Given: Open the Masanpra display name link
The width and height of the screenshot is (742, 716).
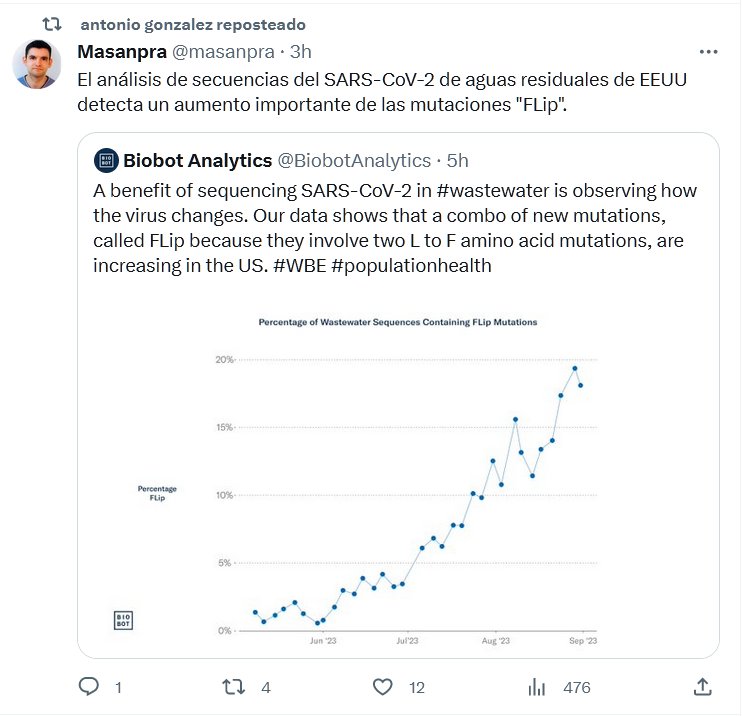Looking at the screenshot, I should tap(115, 51).
